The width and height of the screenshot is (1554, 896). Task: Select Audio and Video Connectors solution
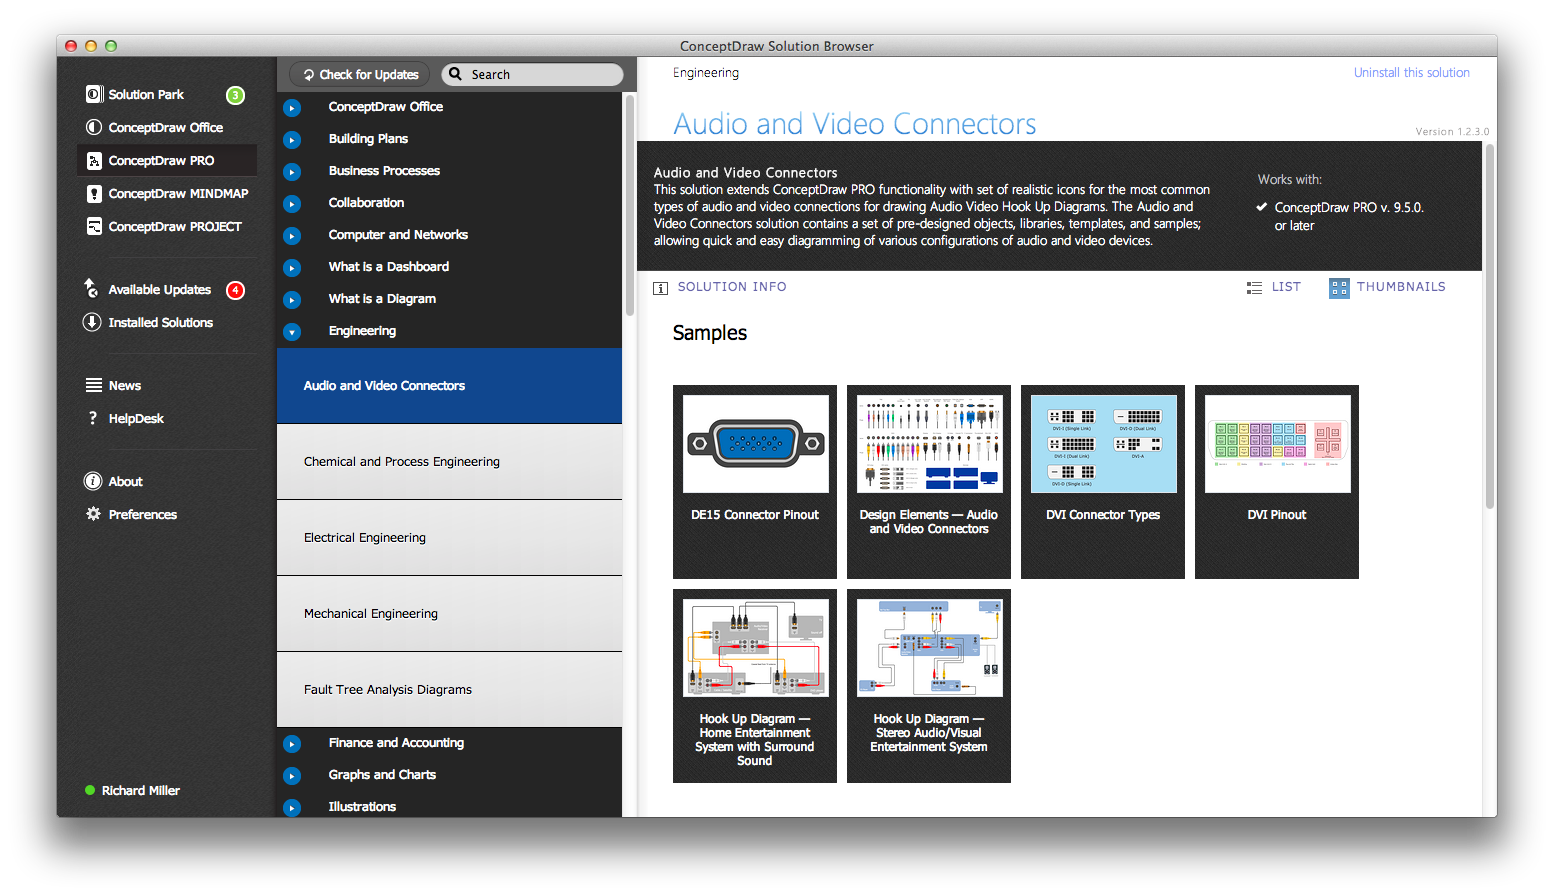point(449,386)
